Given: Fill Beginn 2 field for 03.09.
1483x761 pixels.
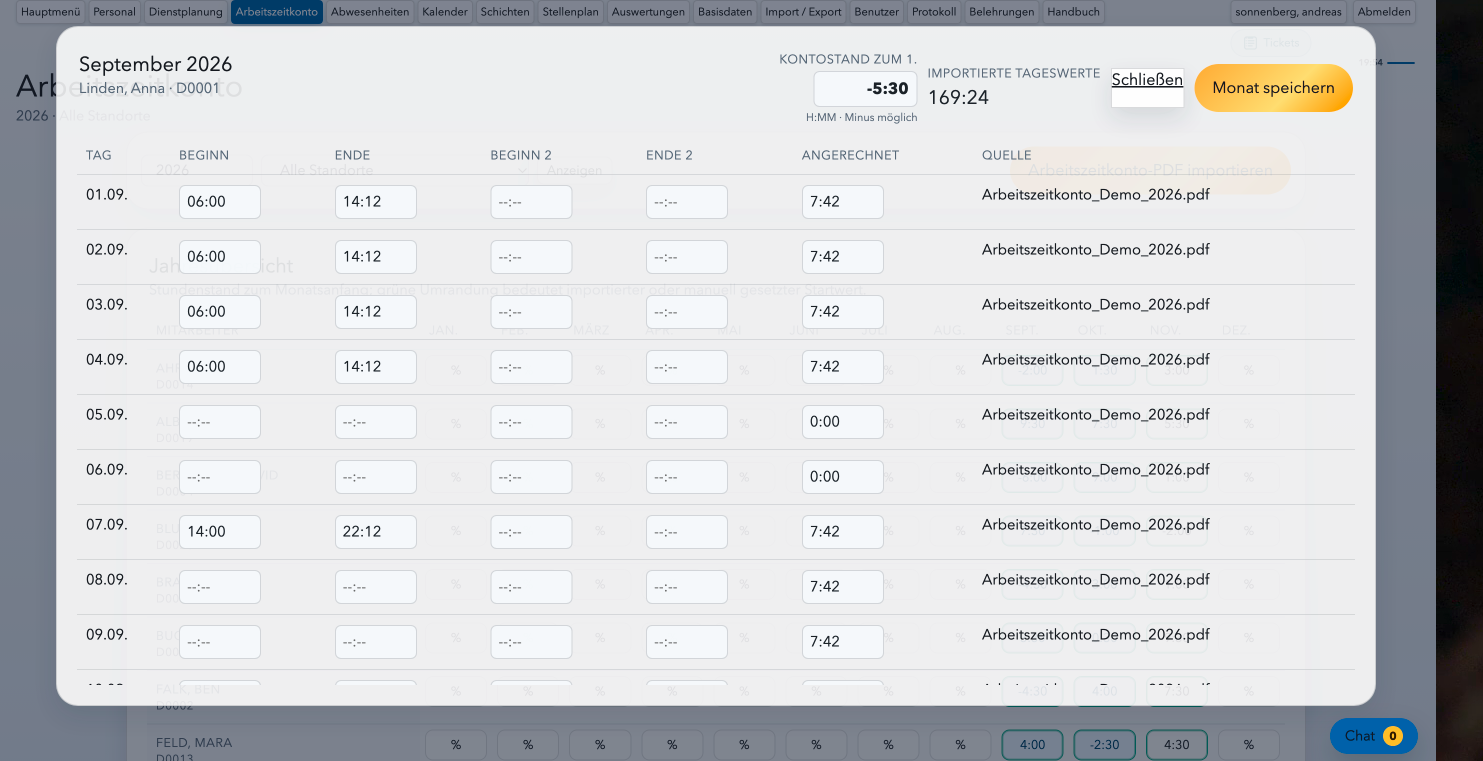Looking at the screenshot, I should [531, 312].
